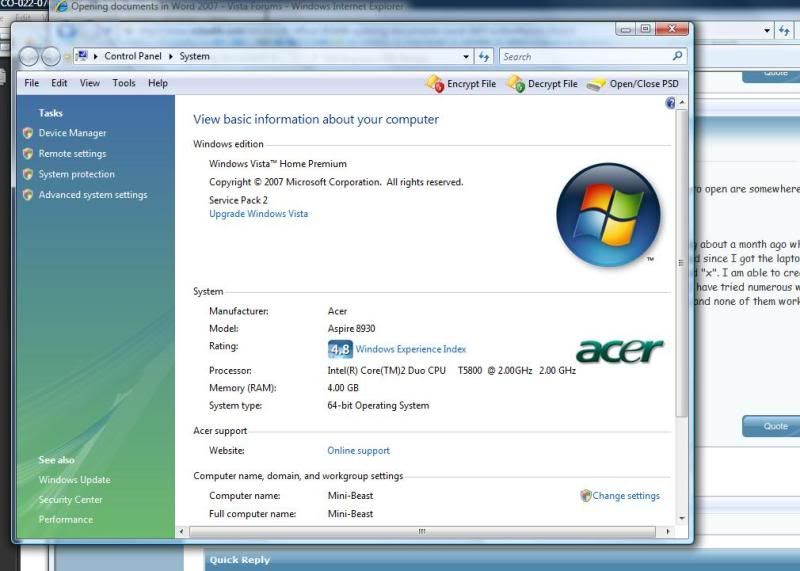Click the shield icon beside Device Manager
The image size is (800, 571).
(x=28, y=133)
